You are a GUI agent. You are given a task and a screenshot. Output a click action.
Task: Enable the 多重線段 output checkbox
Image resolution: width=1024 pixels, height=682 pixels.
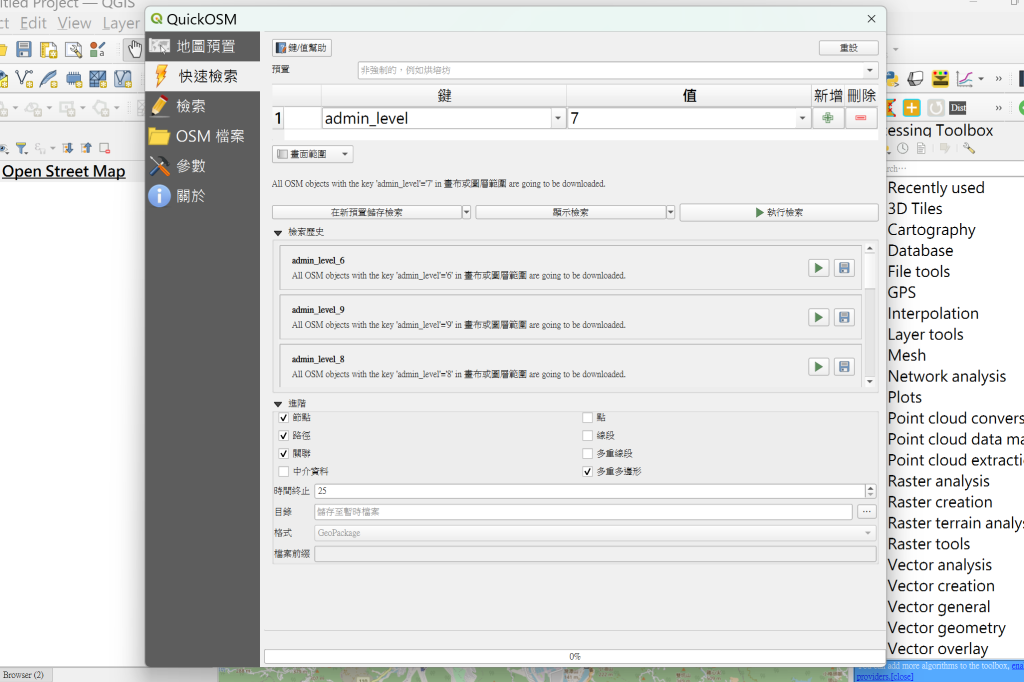point(587,453)
